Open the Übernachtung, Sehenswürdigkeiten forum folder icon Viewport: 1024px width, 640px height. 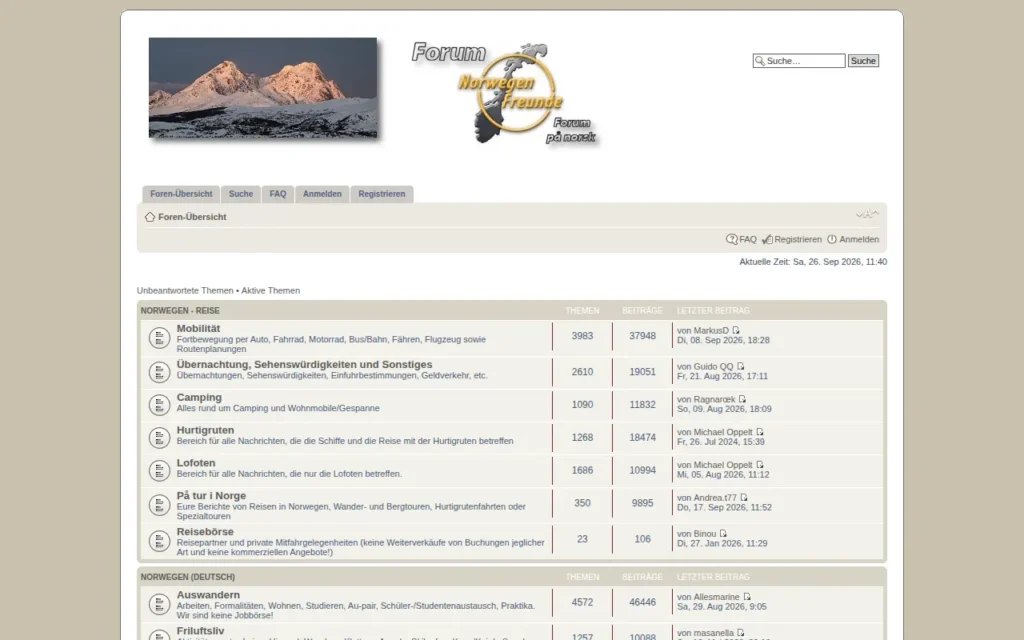point(159,372)
